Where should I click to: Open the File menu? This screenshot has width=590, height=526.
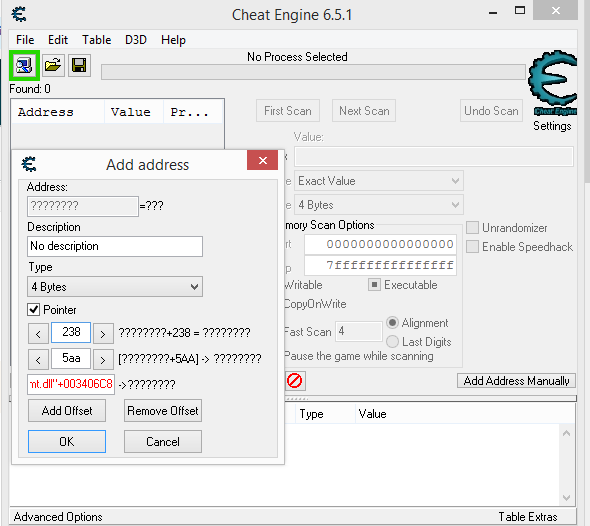pos(25,40)
